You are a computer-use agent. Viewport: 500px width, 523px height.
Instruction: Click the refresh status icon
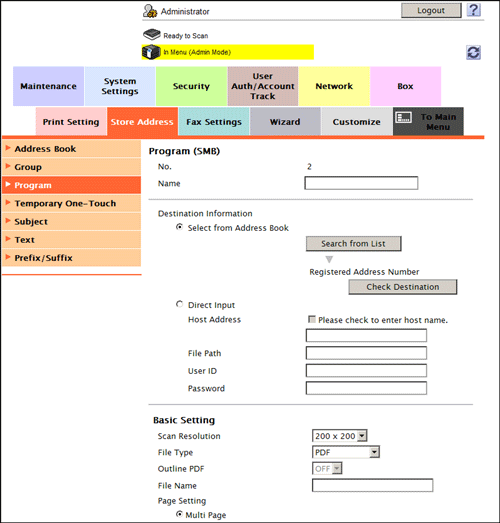(x=473, y=52)
